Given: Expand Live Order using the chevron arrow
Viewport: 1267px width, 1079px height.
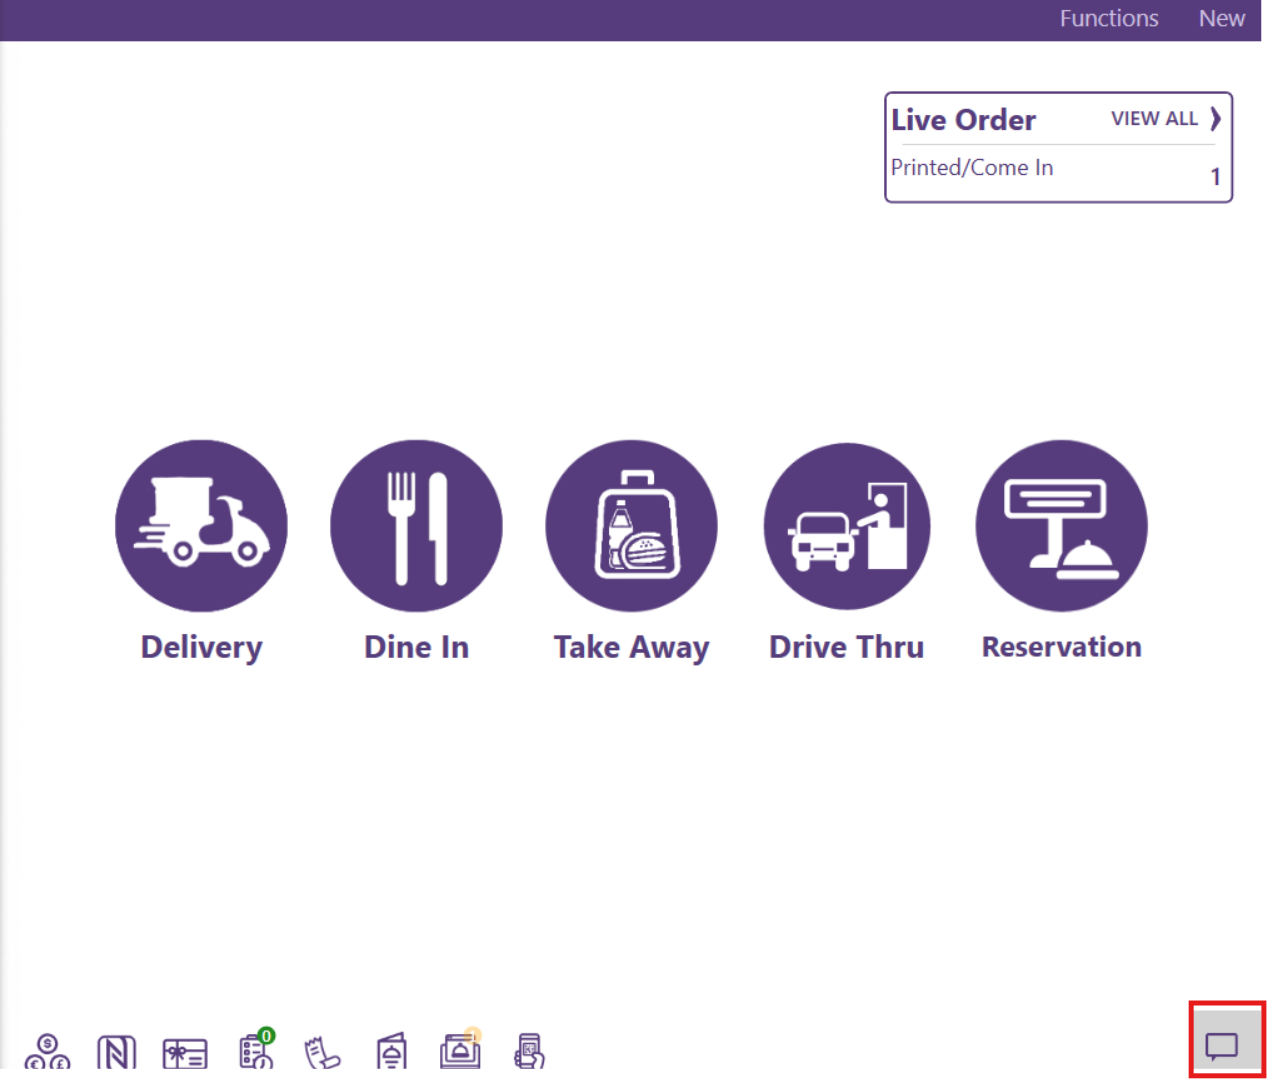Looking at the screenshot, I should pos(1215,119).
